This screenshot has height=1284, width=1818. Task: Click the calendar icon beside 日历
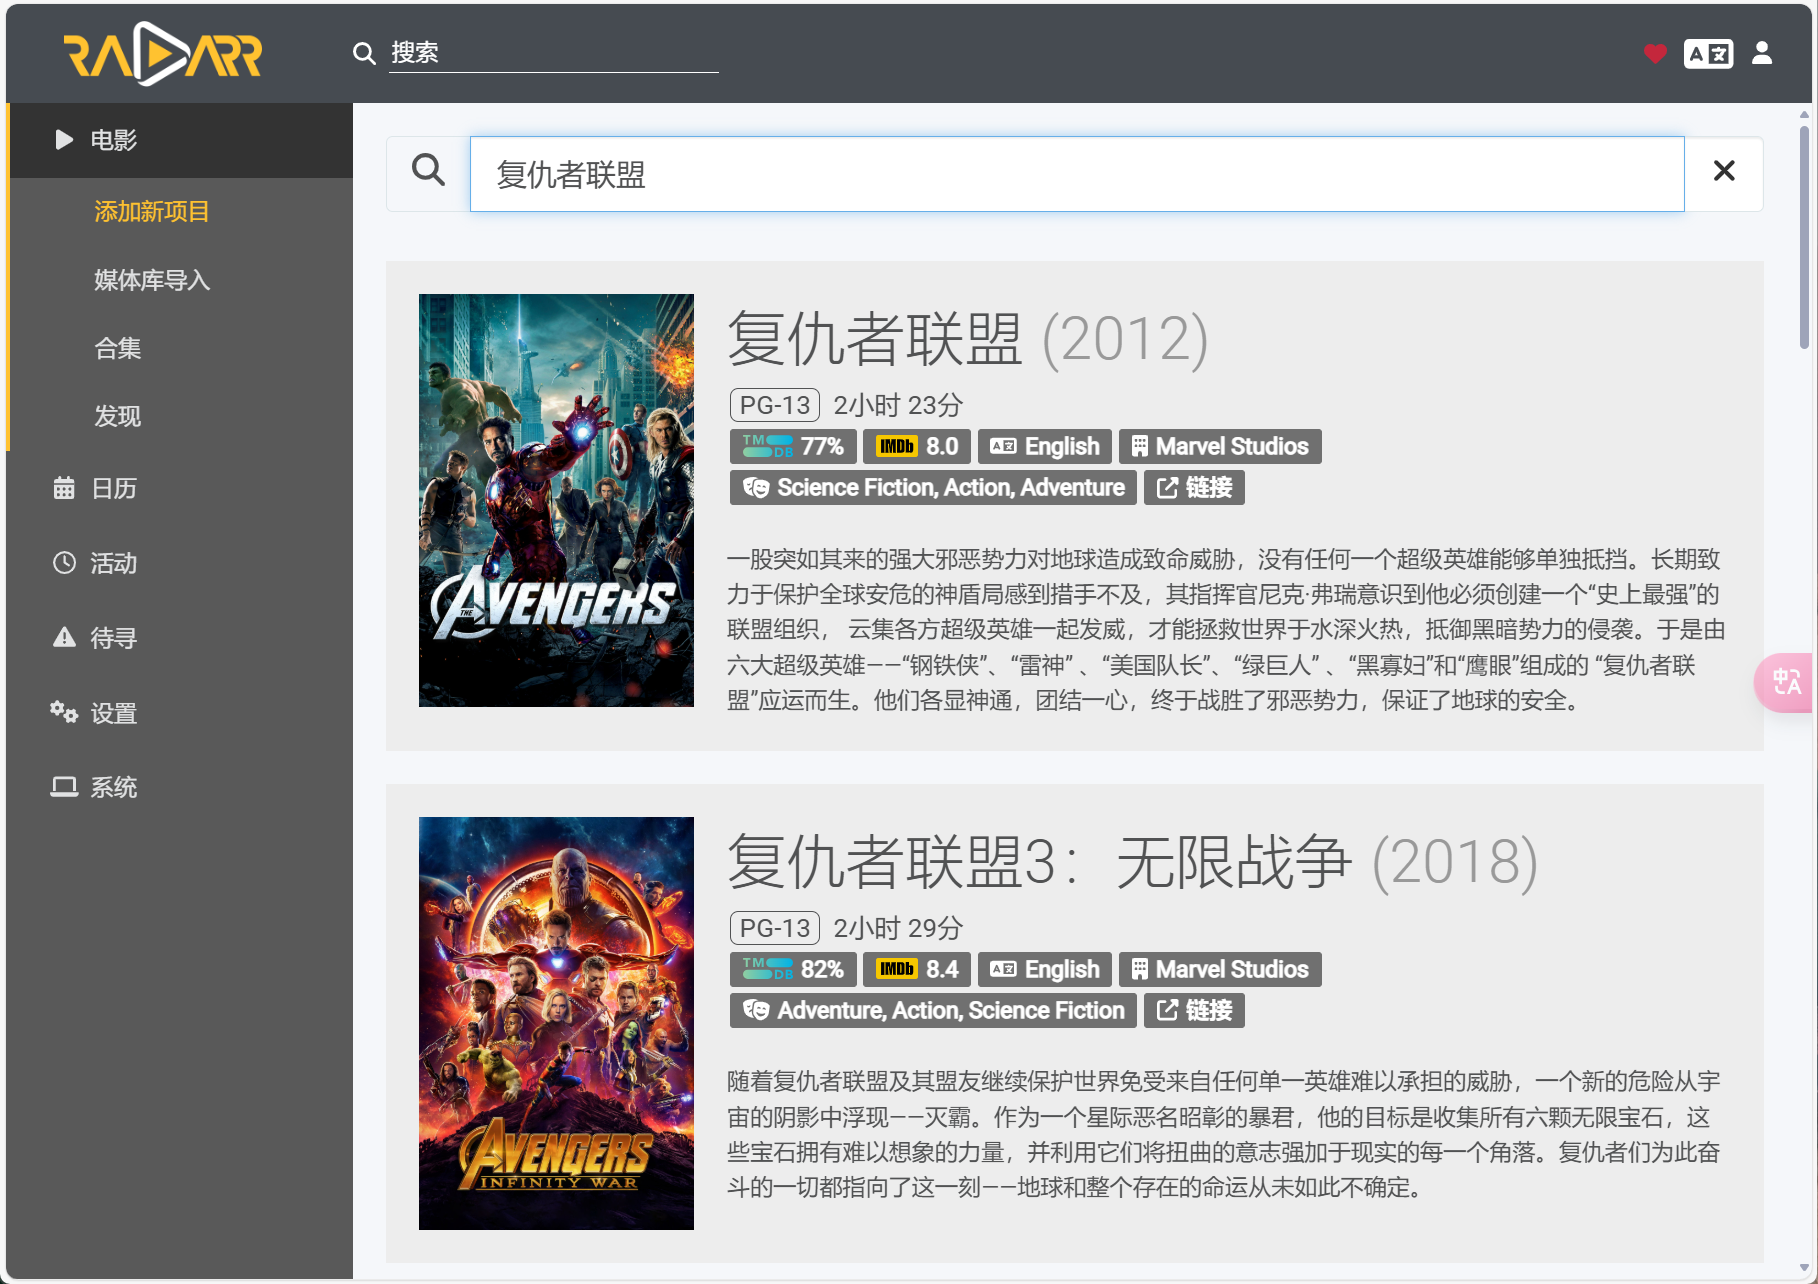(x=64, y=488)
